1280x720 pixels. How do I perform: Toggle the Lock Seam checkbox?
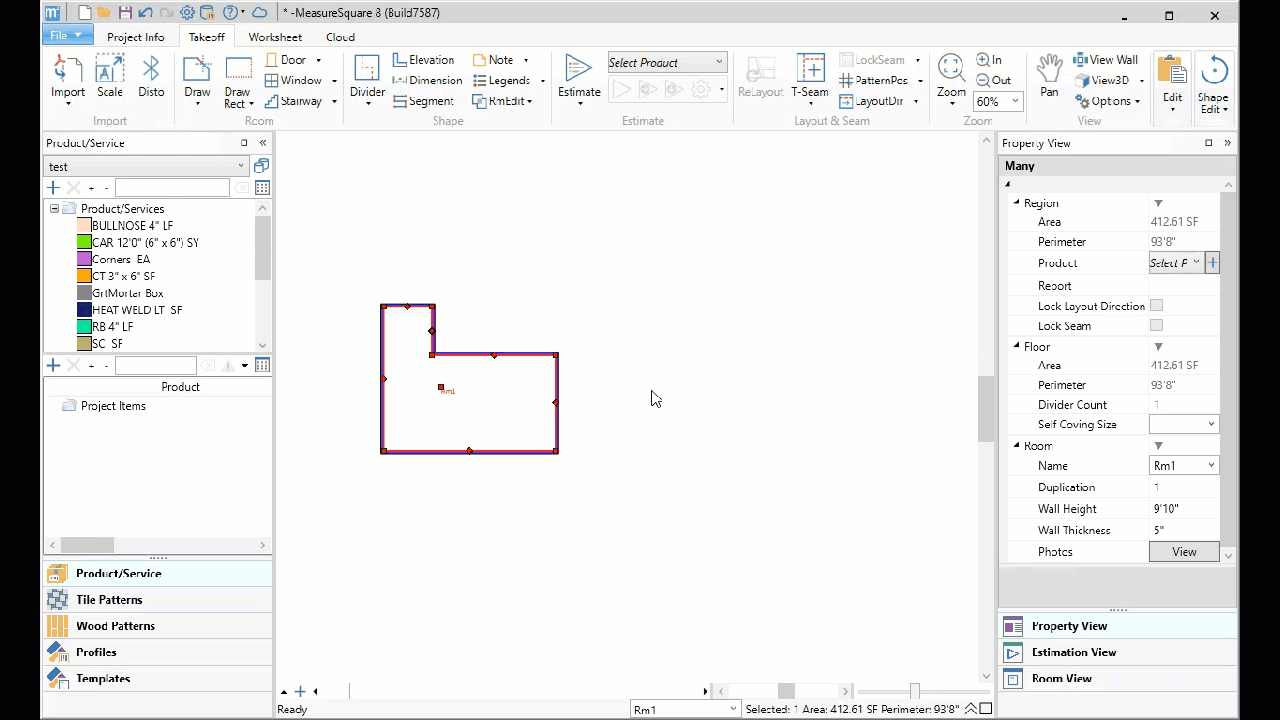(1156, 326)
